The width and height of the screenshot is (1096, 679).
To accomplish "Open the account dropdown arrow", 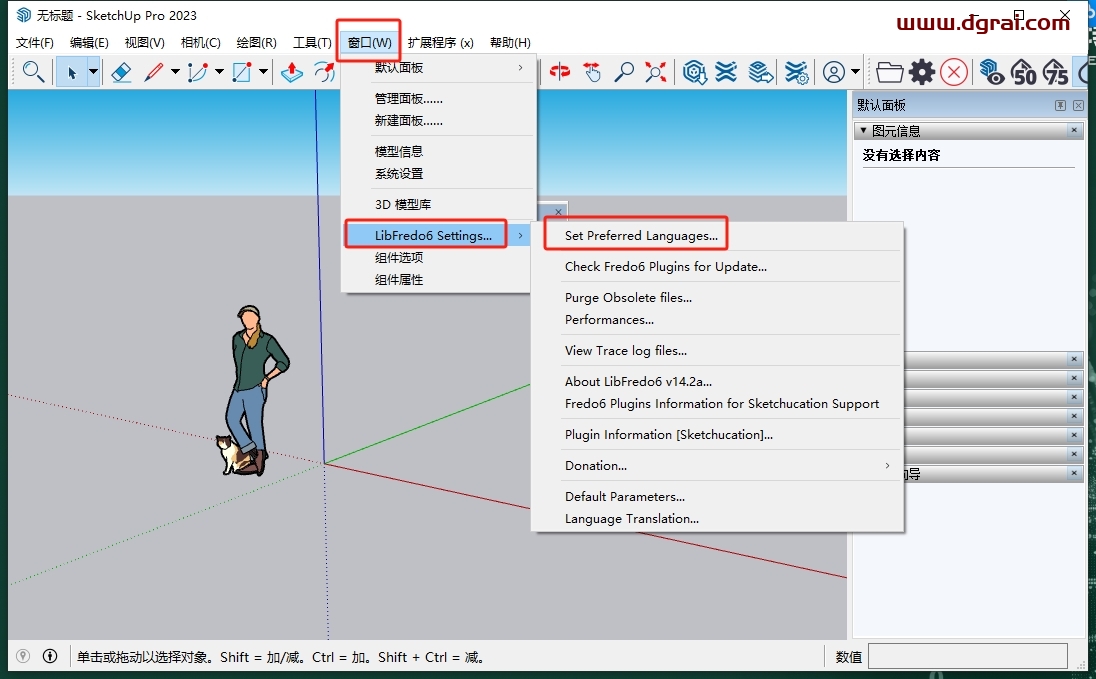I will 855,71.
